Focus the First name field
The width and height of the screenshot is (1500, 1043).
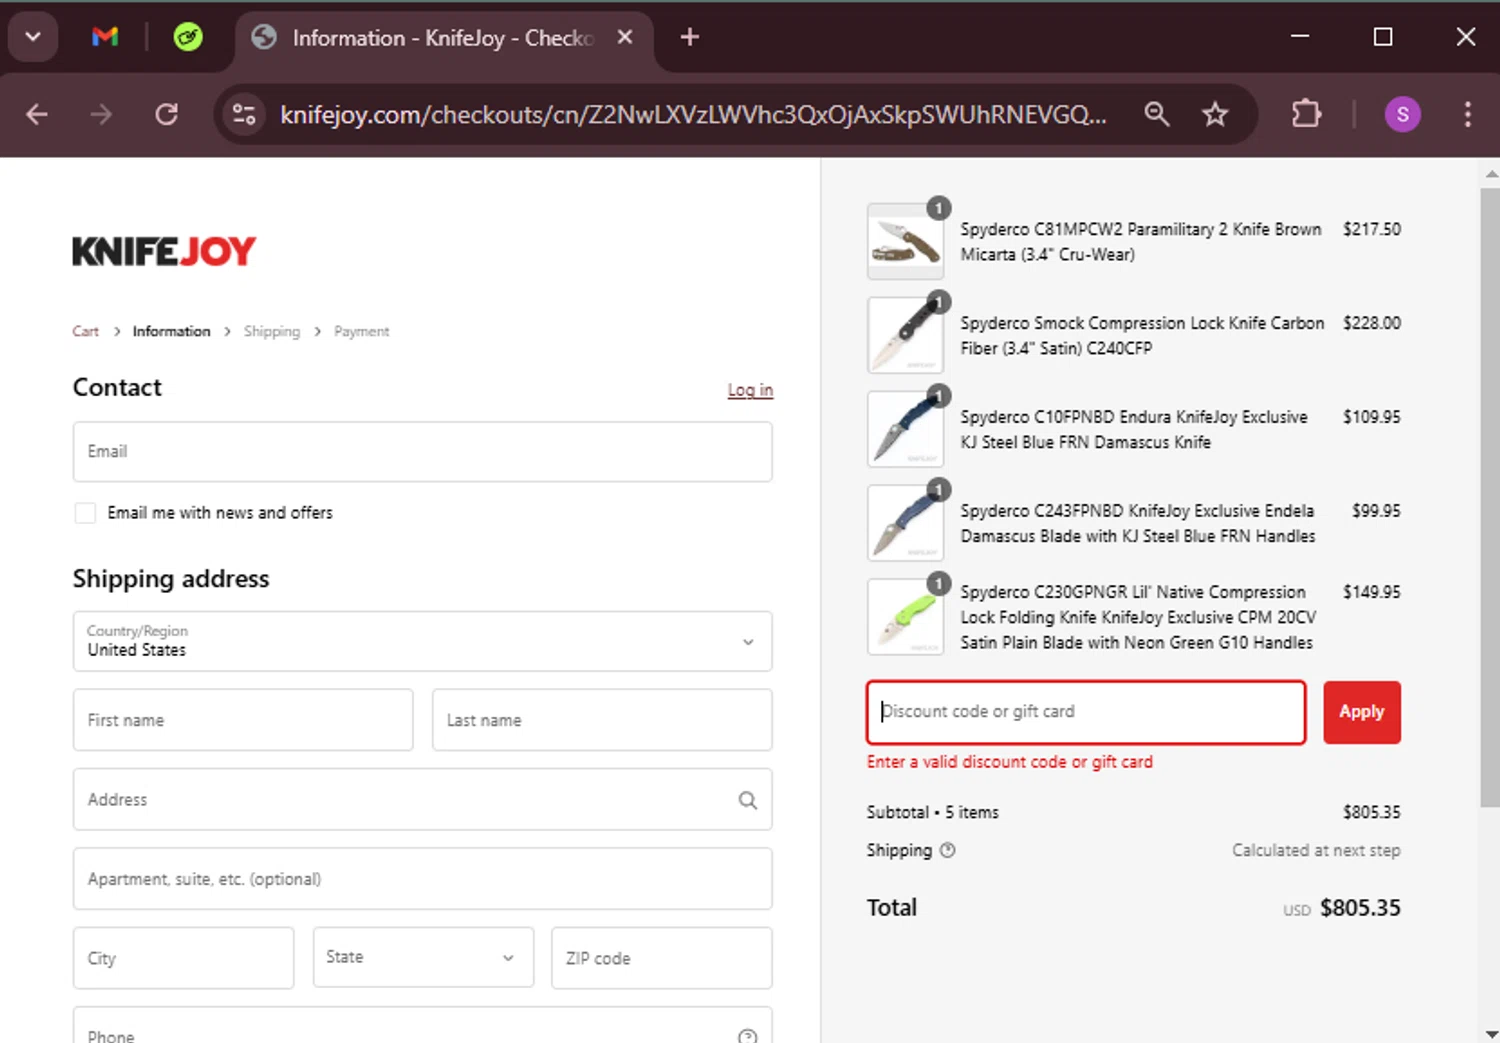click(x=243, y=720)
